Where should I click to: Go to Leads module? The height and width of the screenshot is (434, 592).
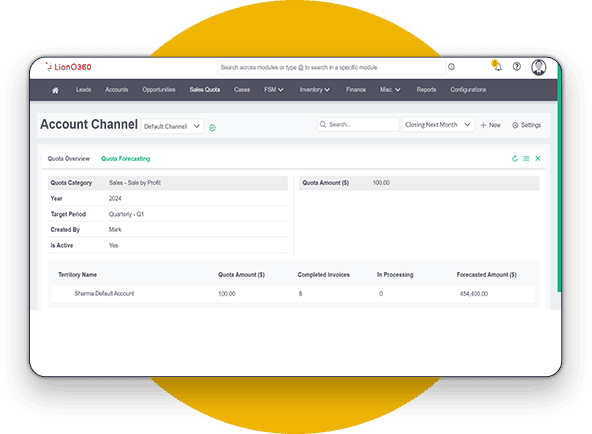tap(83, 90)
